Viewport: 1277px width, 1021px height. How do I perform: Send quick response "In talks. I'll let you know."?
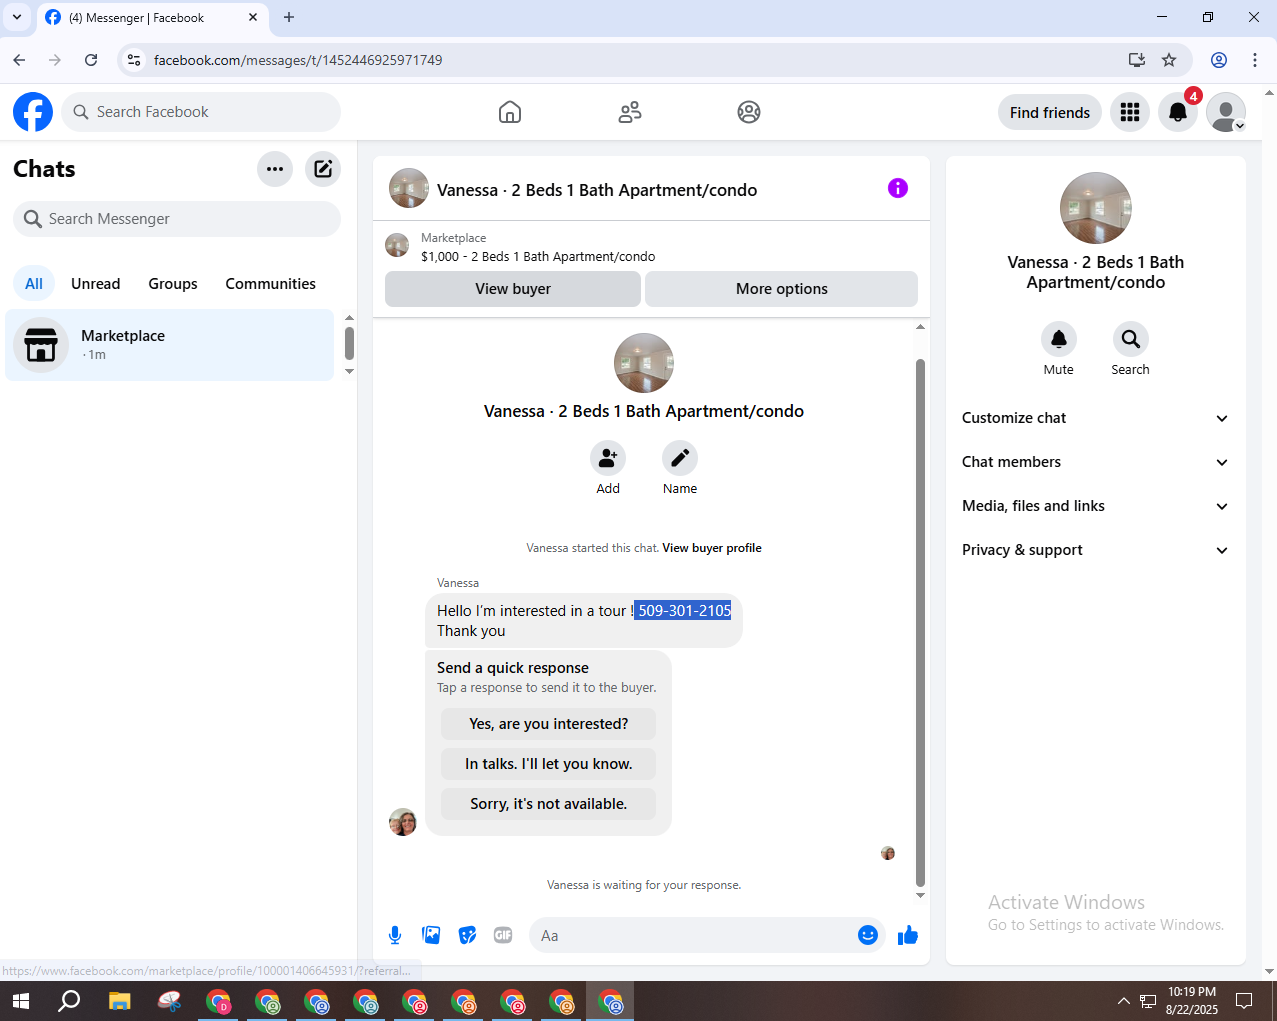click(549, 764)
